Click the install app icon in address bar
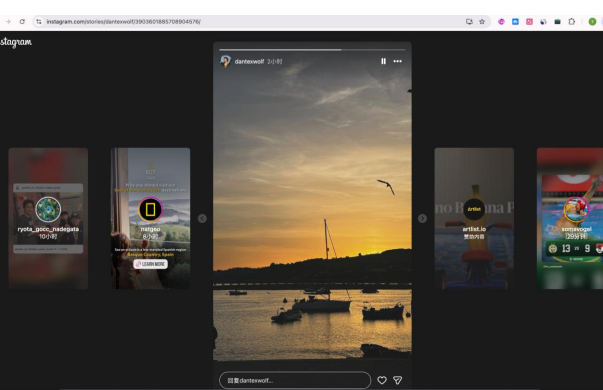Viewport: 603px width, 390px height. pos(469,22)
